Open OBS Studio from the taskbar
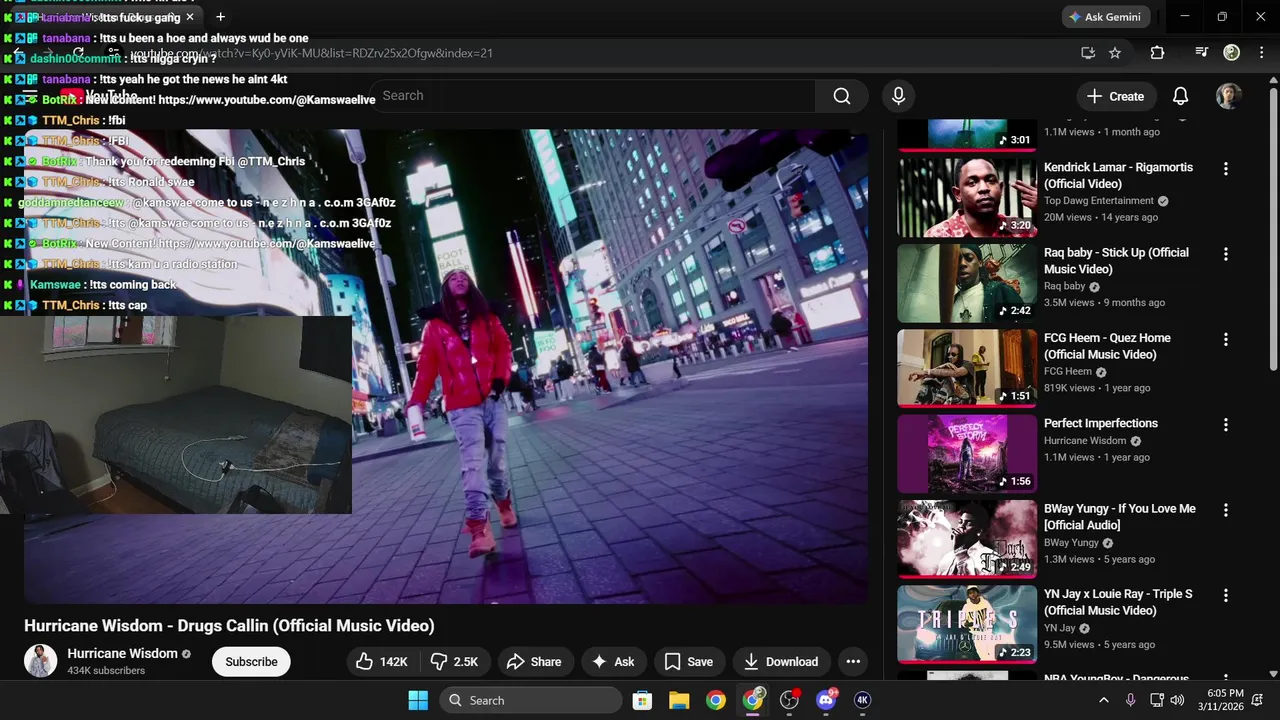This screenshot has width=1280, height=720. (790, 700)
